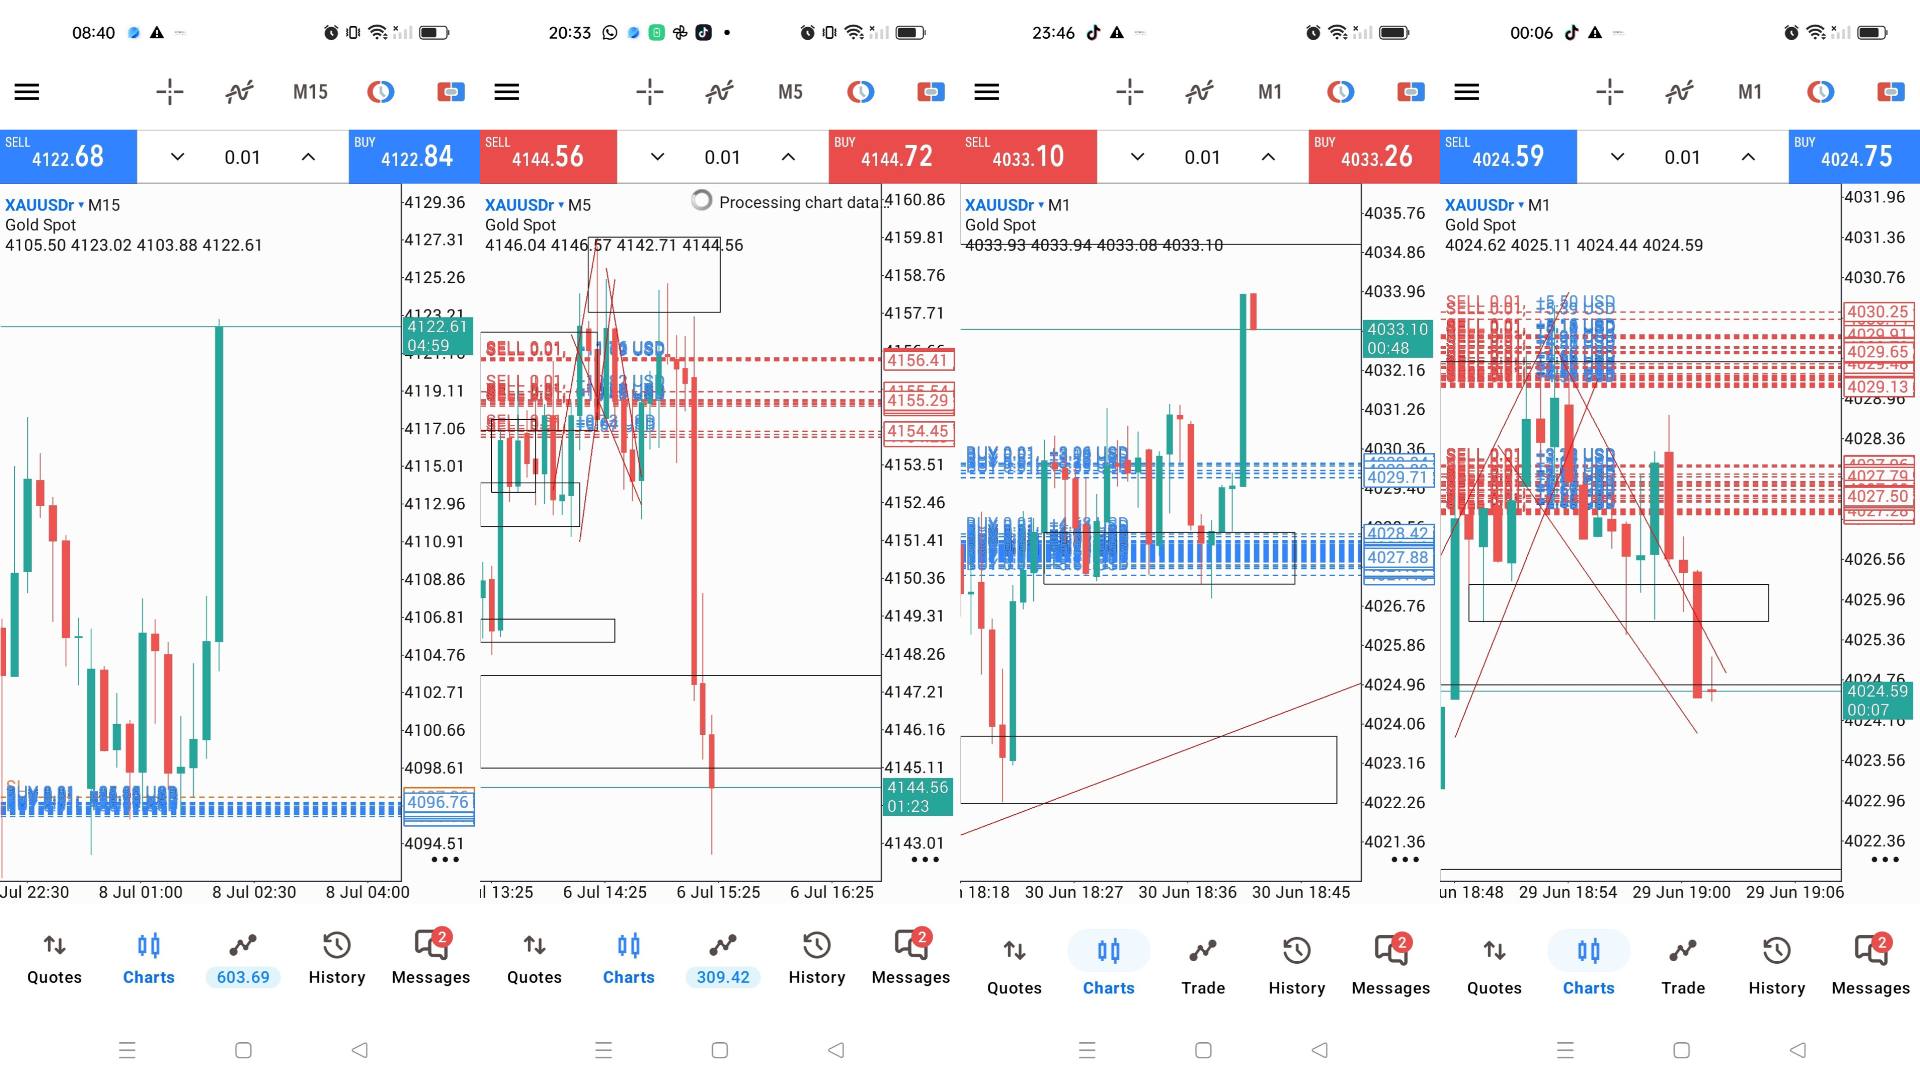Open Quotes tab in first panel

pyautogui.click(x=54, y=959)
